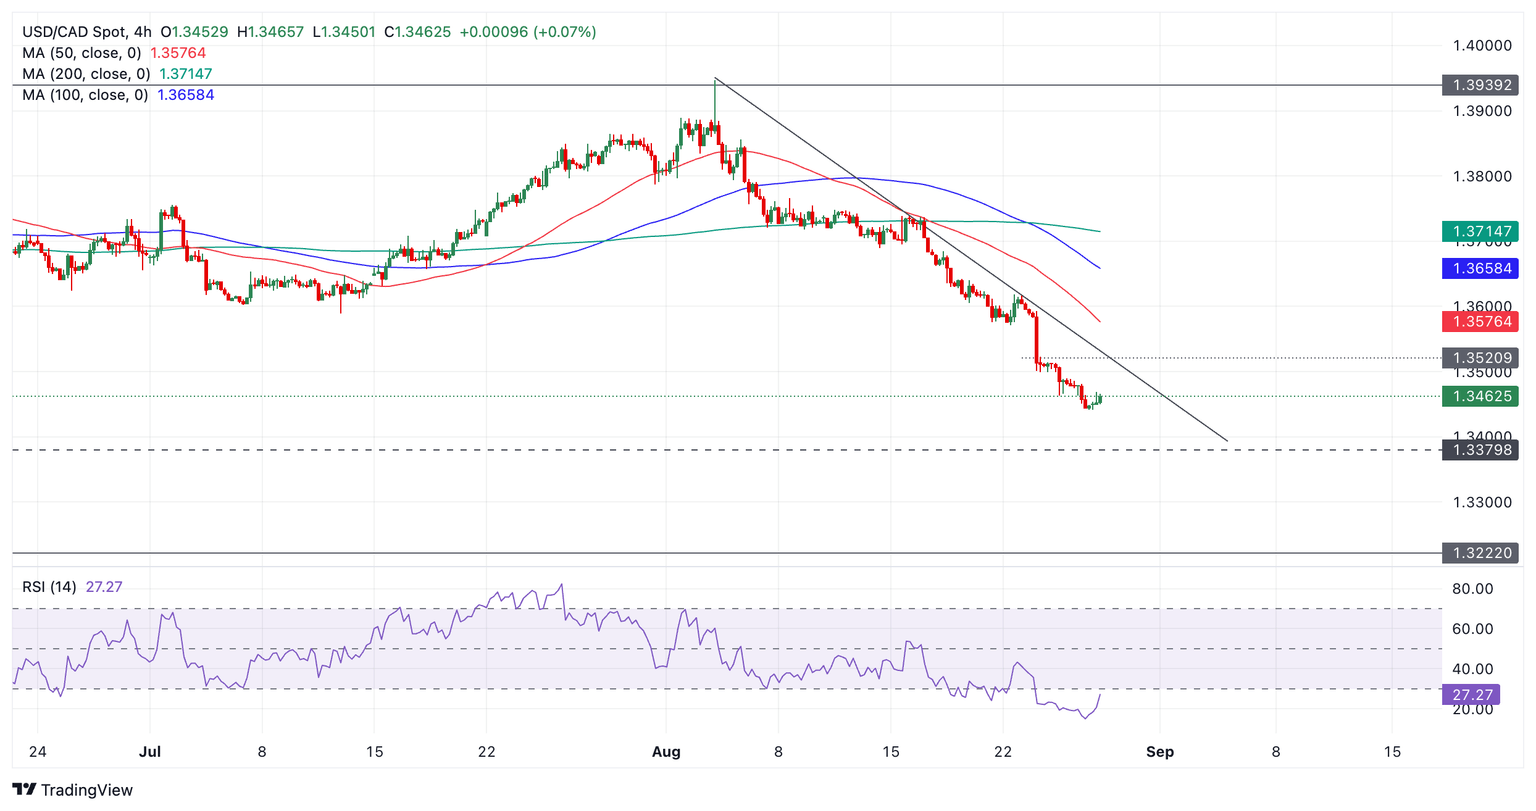Click the green 1.37147 price tag

tap(1479, 232)
